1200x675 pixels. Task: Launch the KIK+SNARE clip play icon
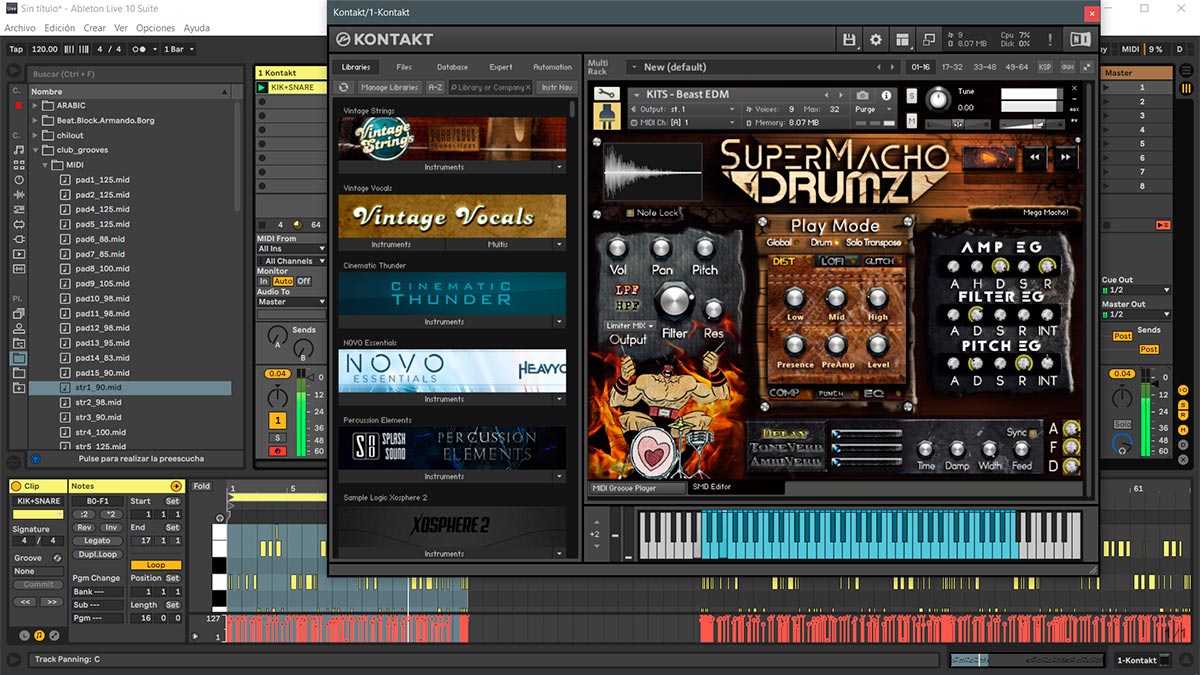tap(263, 88)
